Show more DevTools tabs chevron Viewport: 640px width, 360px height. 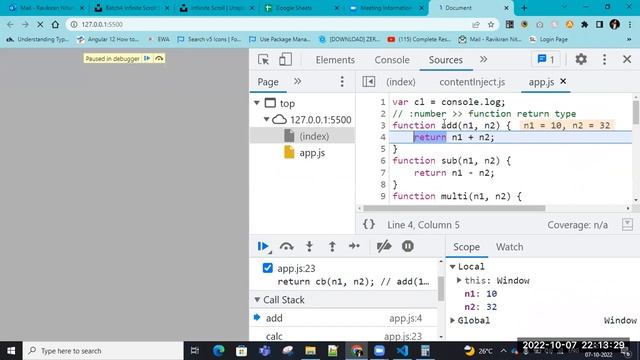(x=484, y=59)
